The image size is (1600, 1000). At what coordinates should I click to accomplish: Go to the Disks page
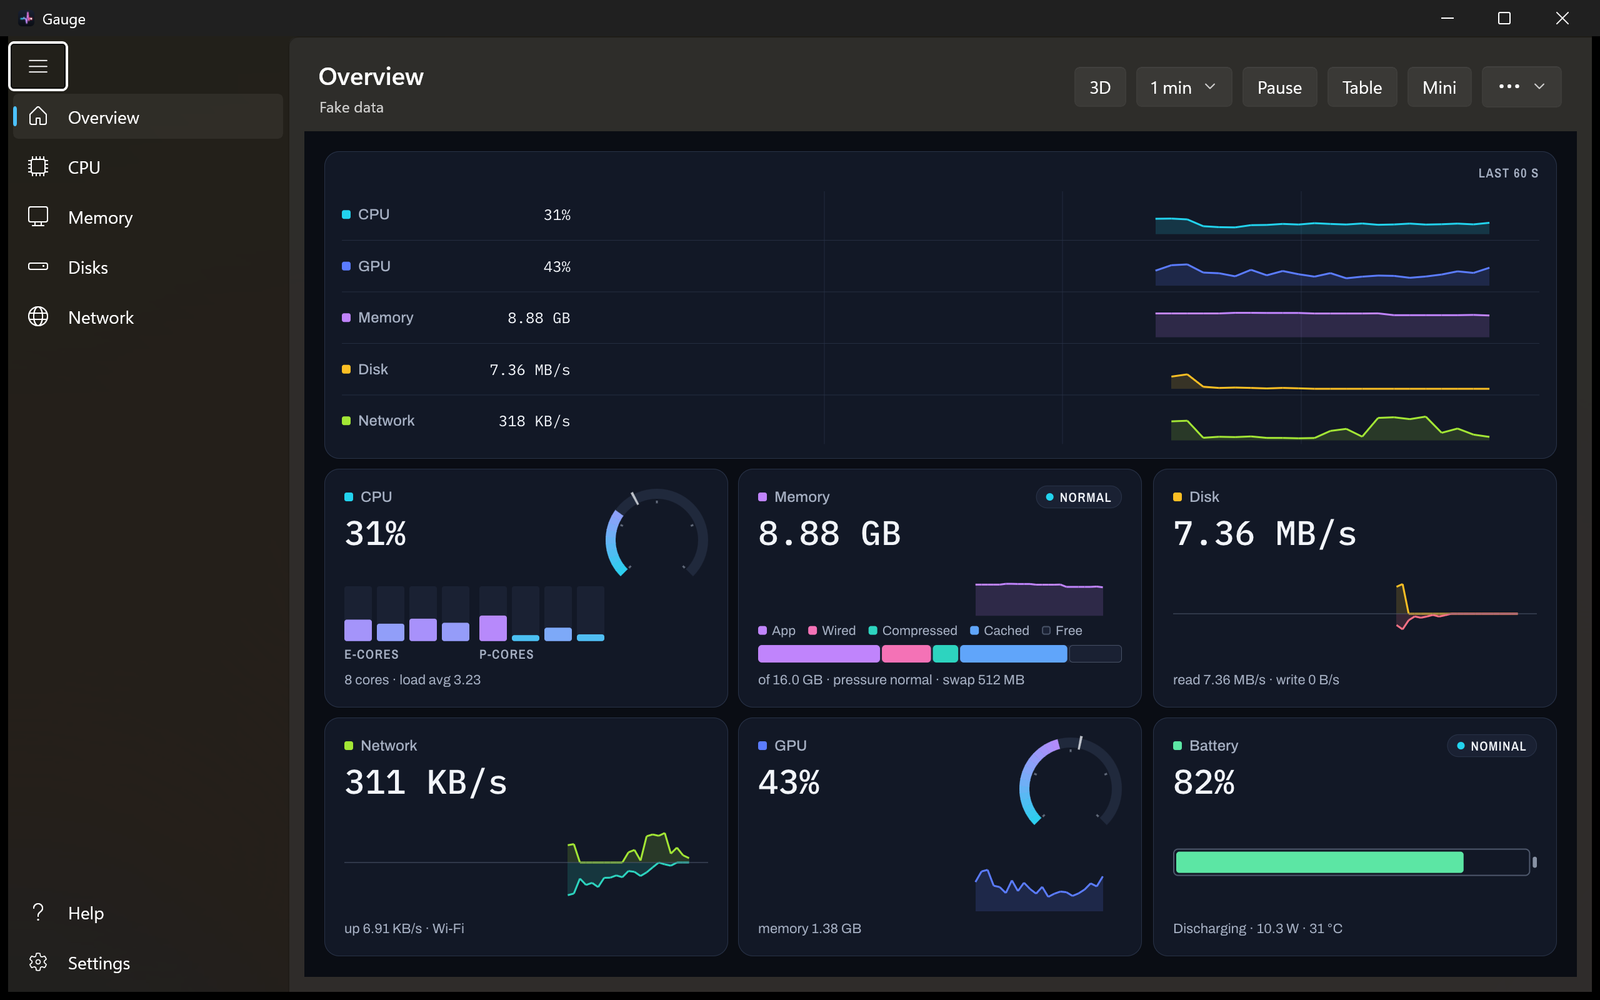[x=146, y=267]
